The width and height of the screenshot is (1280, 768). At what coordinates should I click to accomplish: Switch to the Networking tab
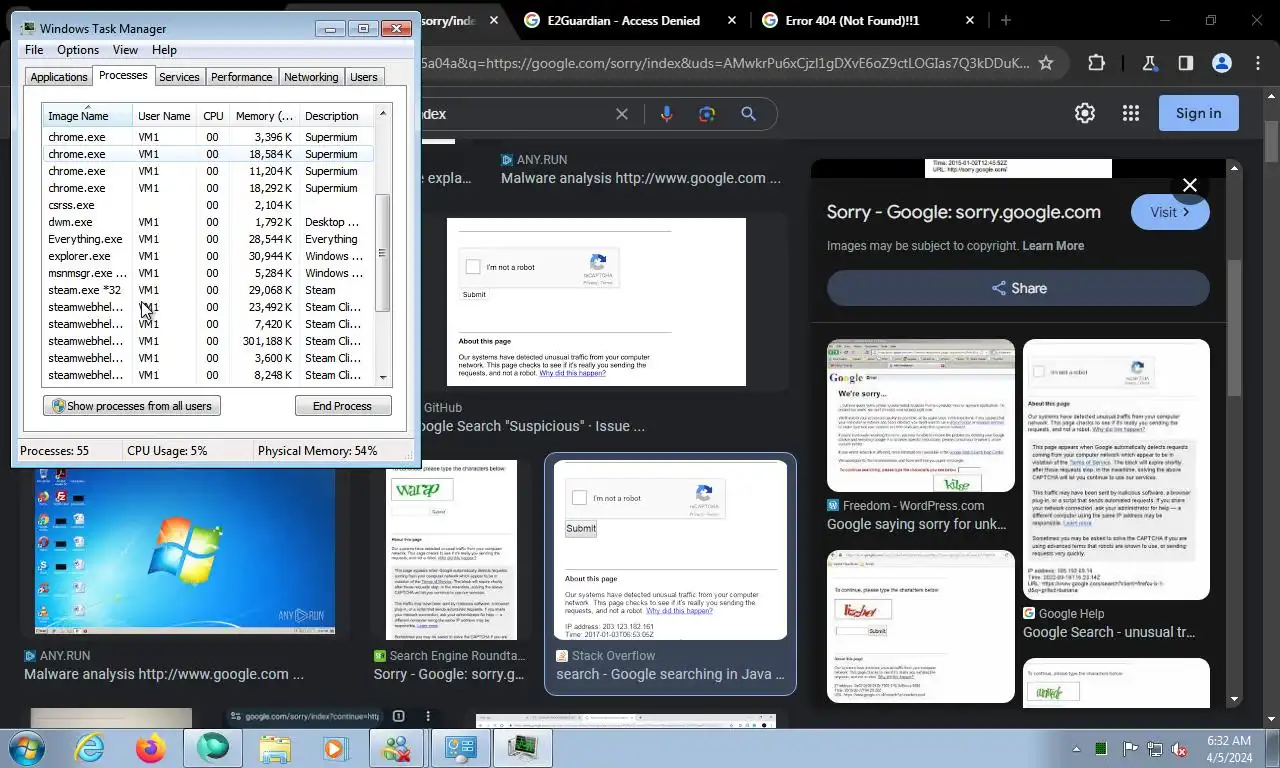click(x=311, y=77)
